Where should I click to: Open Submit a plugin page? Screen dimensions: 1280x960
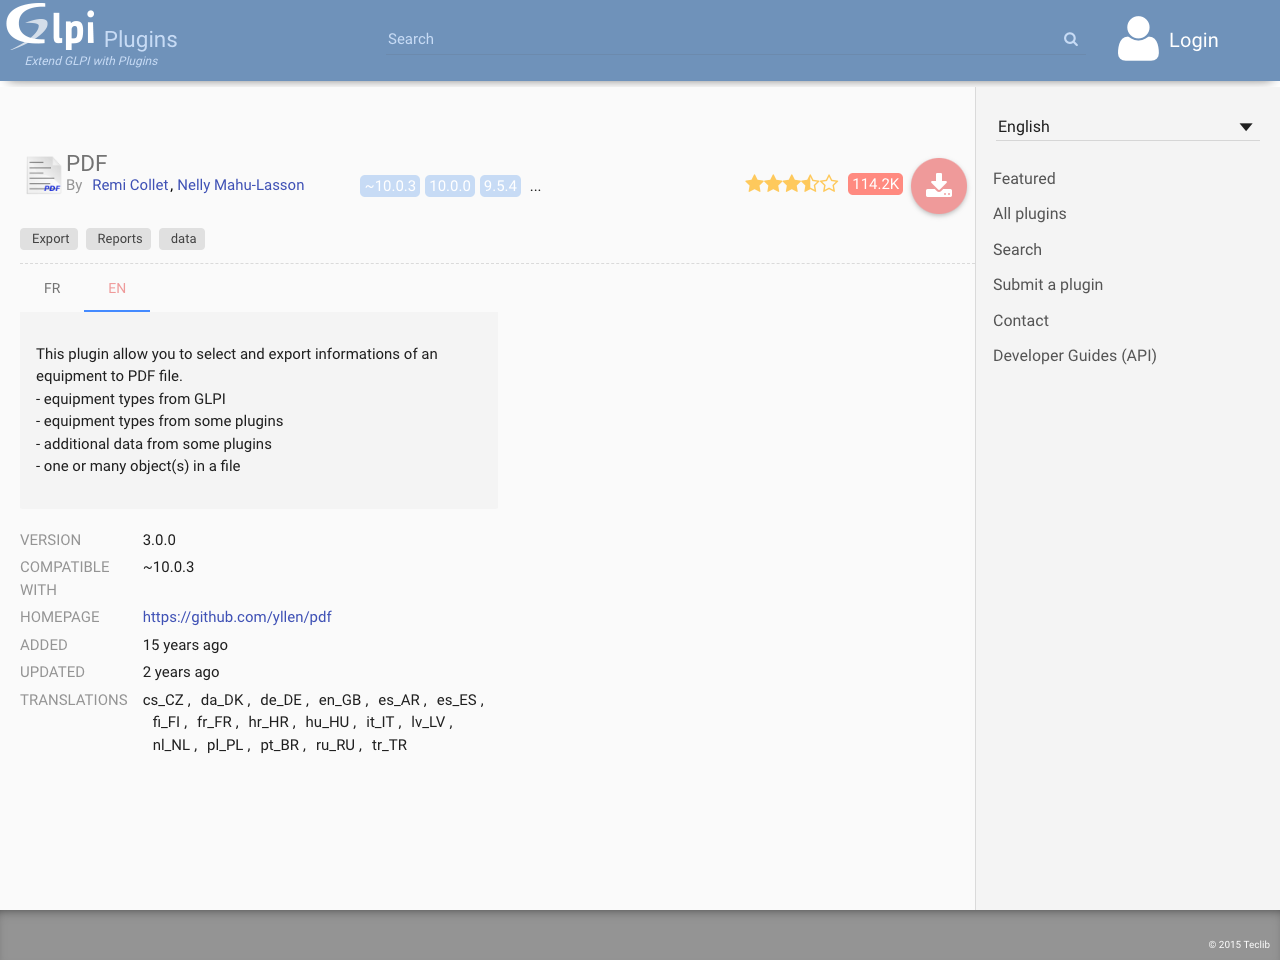click(x=1048, y=285)
